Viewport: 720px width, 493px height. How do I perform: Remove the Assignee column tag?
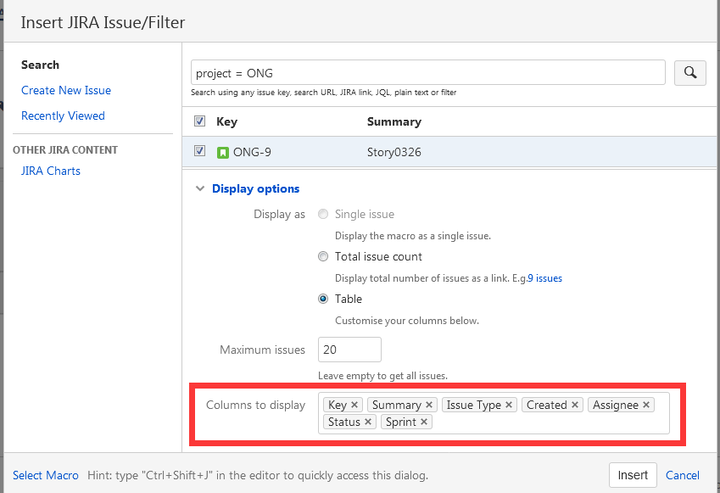point(646,405)
